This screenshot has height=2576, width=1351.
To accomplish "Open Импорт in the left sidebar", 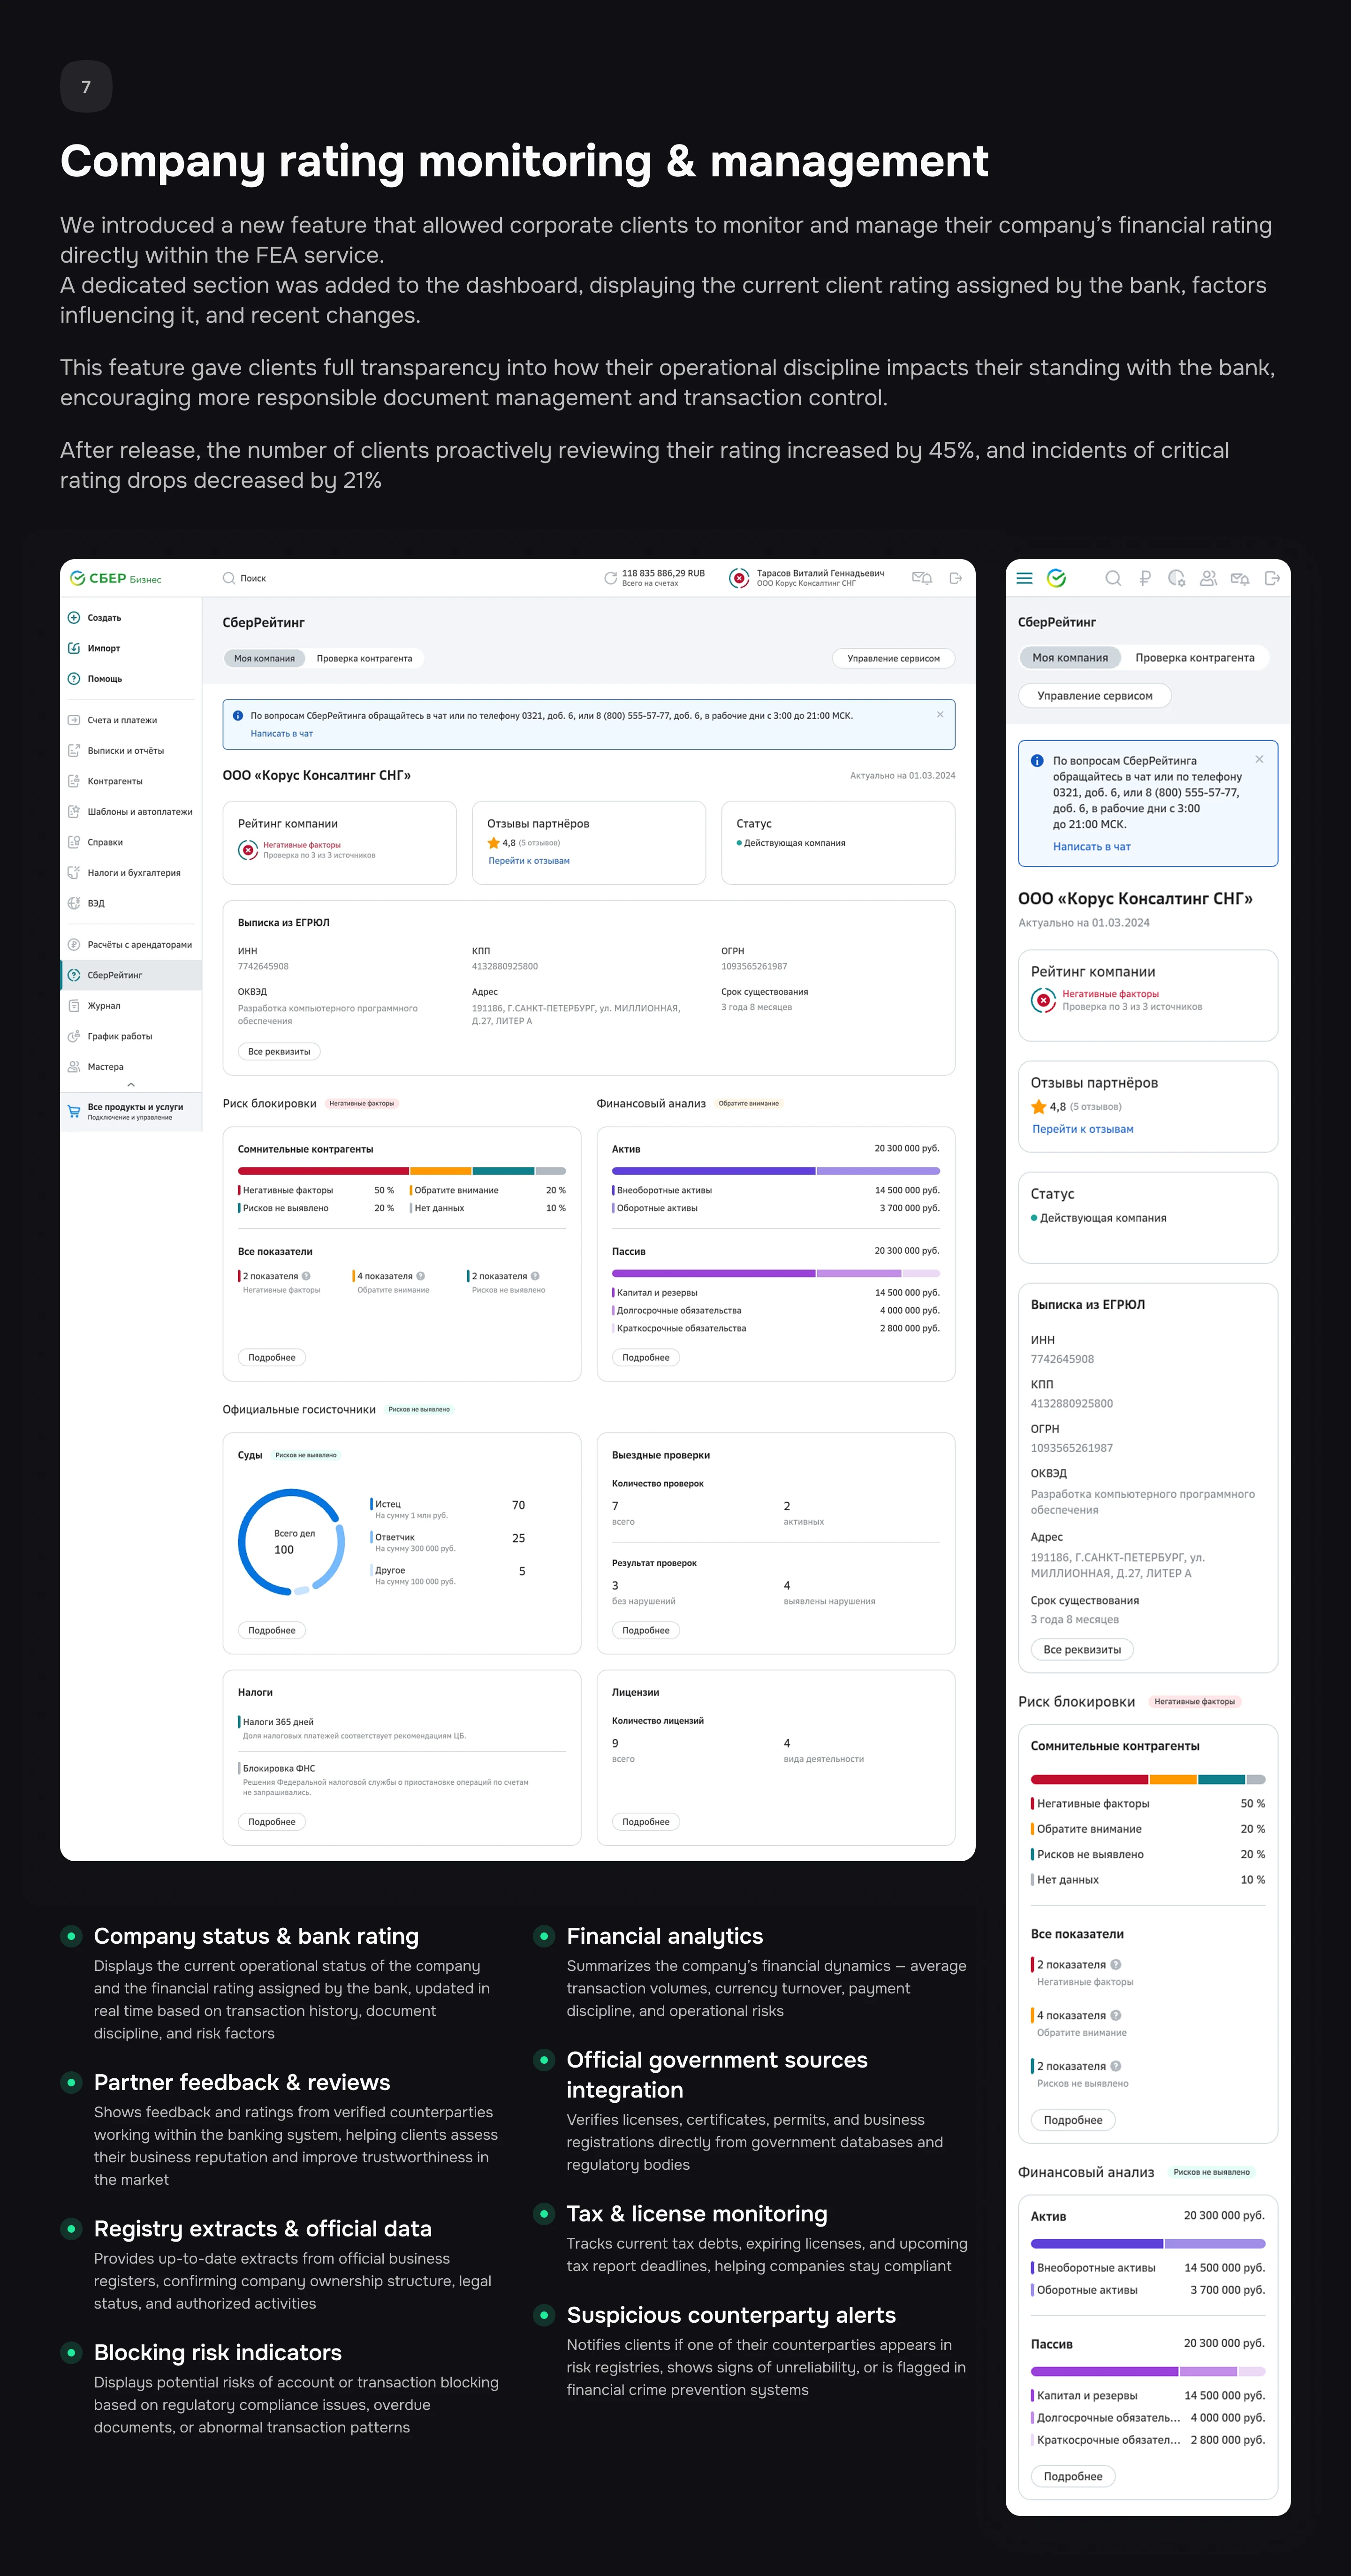I will click(x=103, y=648).
